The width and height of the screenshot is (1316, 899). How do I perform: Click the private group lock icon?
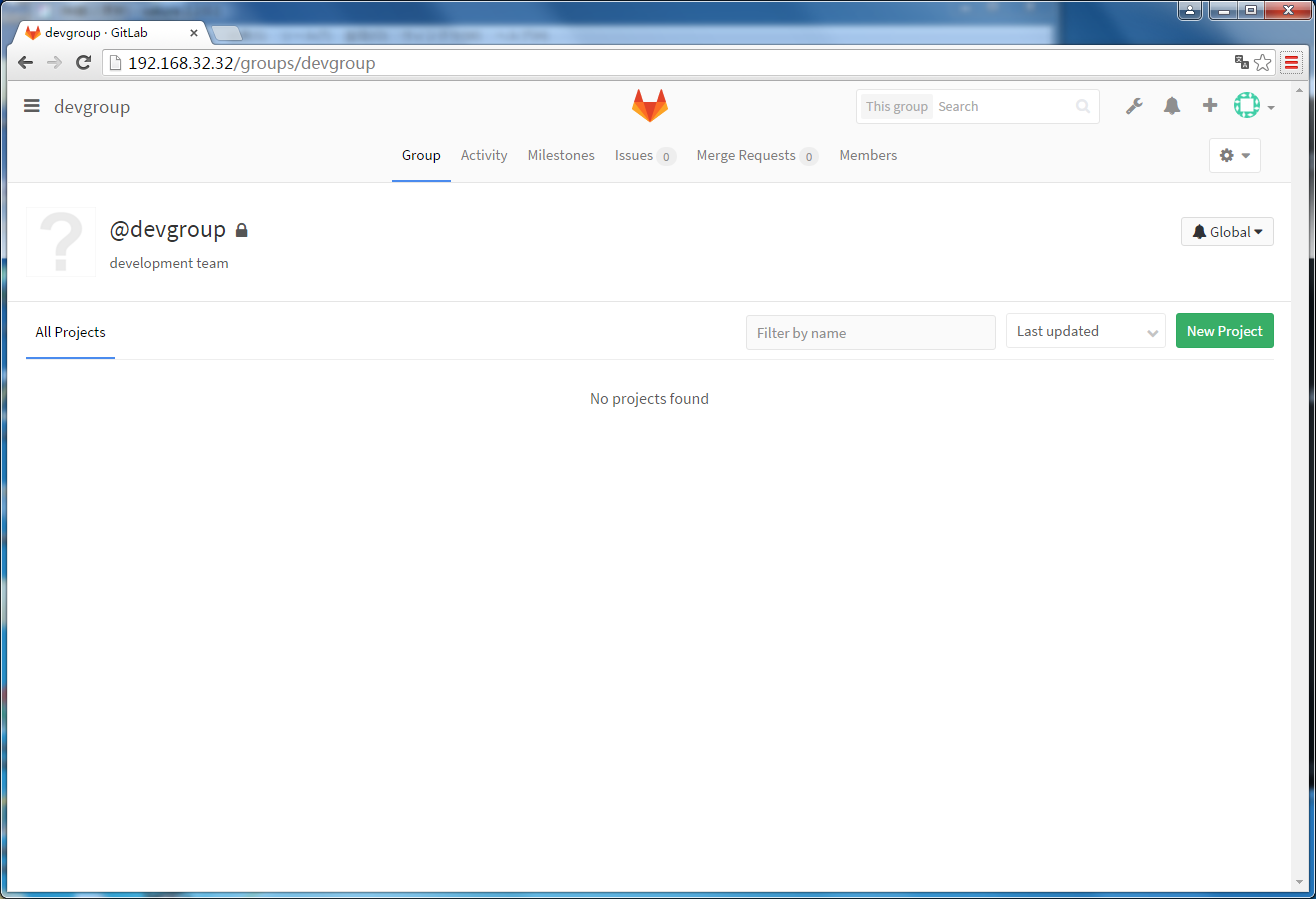(241, 231)
